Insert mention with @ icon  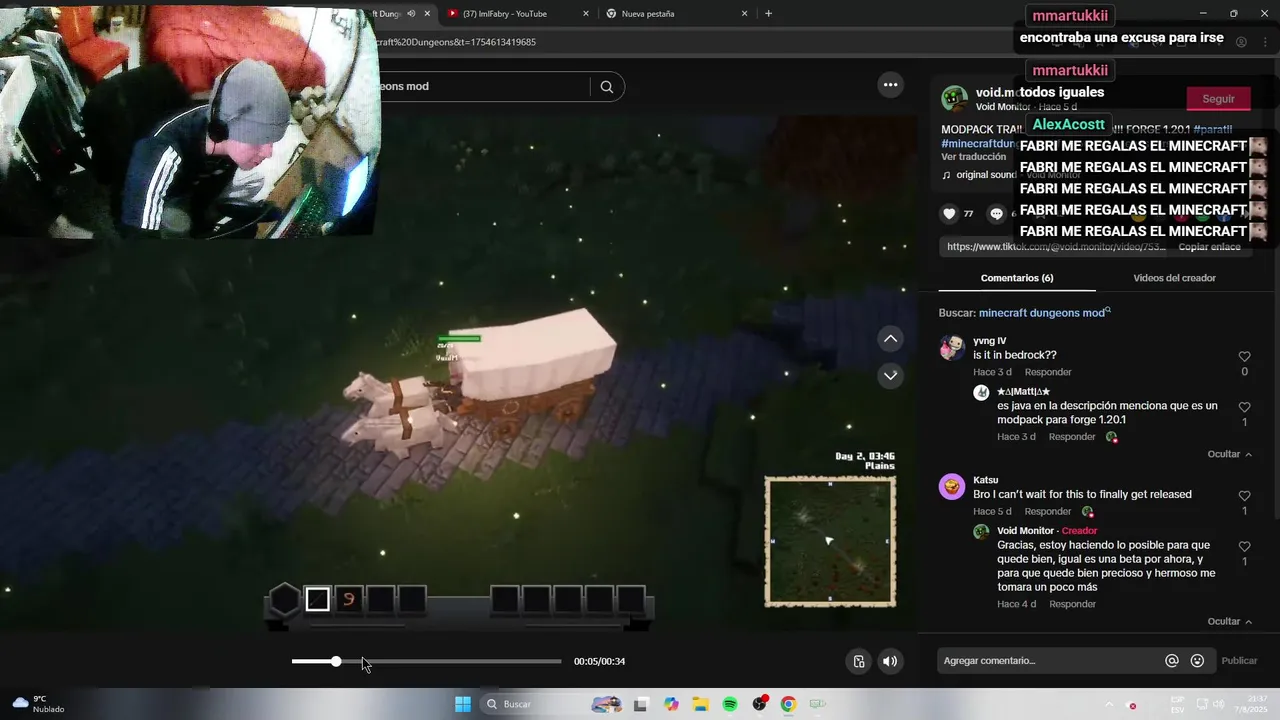(1172, 661)
